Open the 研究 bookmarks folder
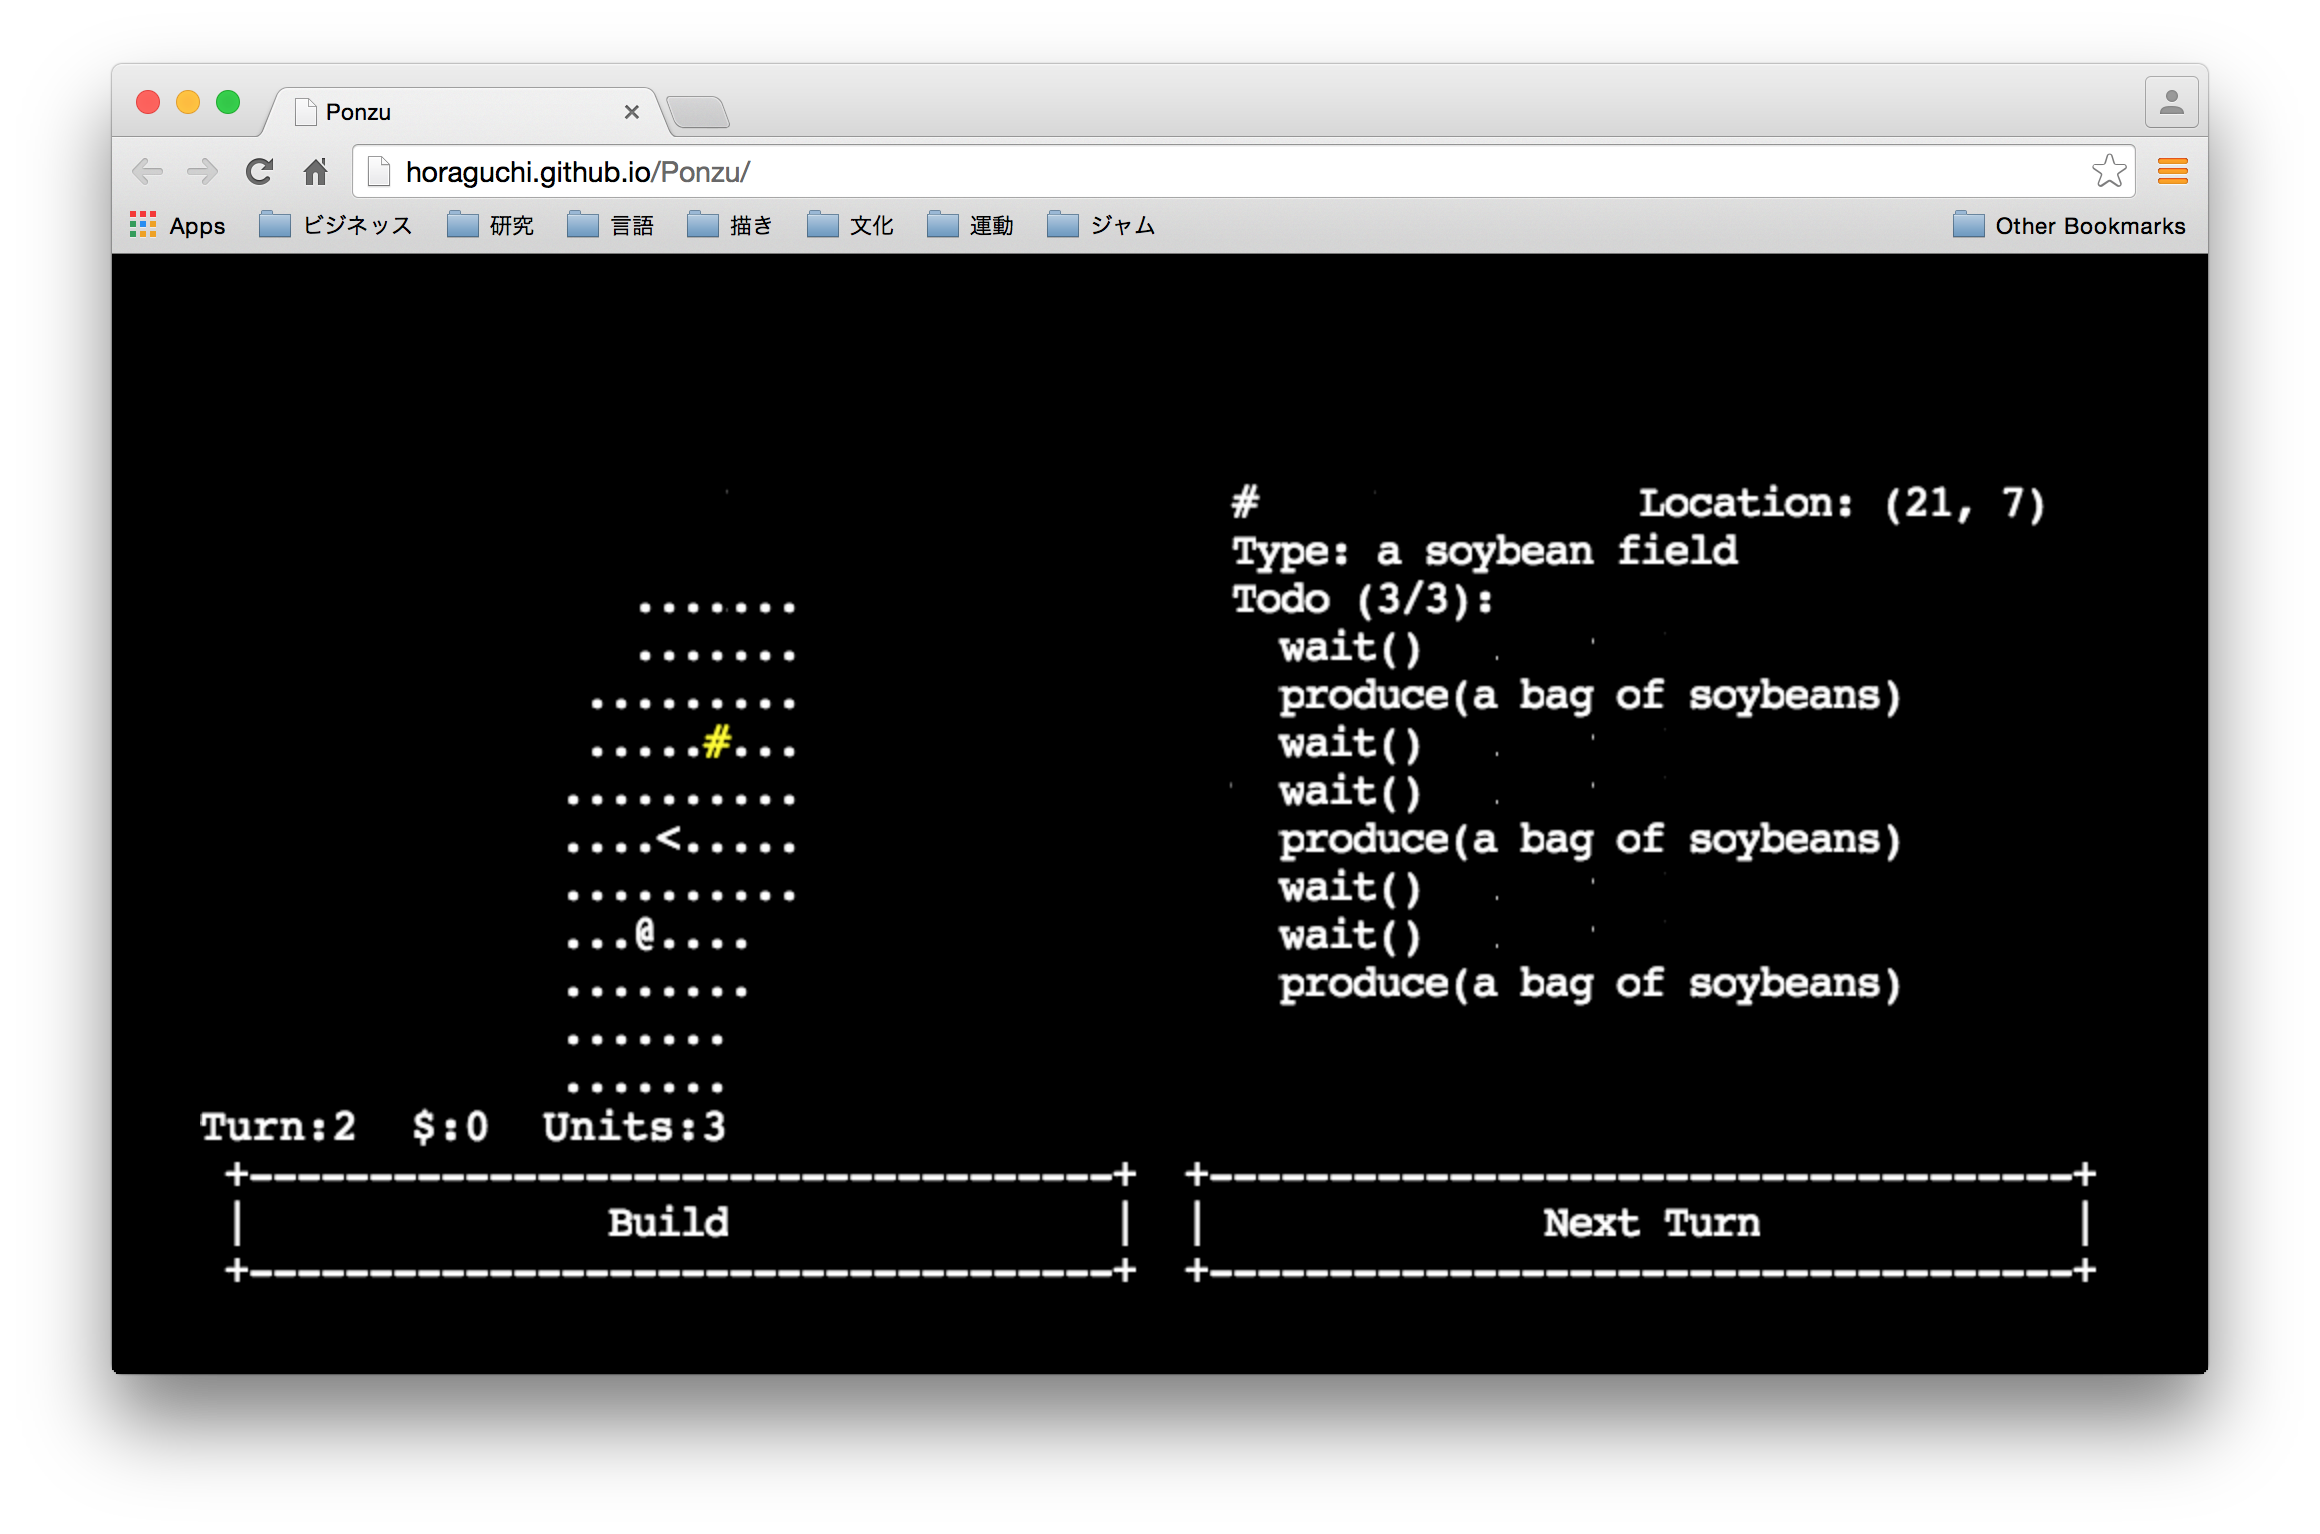The height and width of the screenshot is (1534, 2320). pyautogui.click(x=491, y=225)
